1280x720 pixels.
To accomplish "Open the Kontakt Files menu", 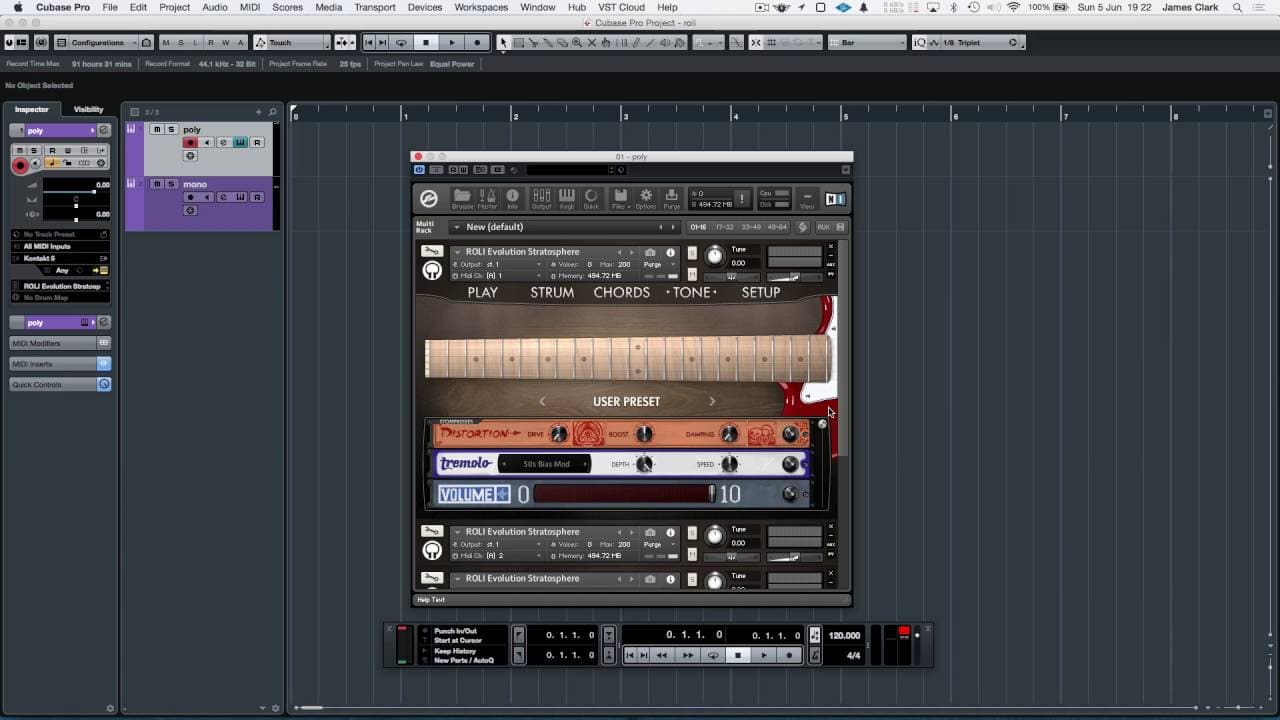I will (x=620, y=198).
